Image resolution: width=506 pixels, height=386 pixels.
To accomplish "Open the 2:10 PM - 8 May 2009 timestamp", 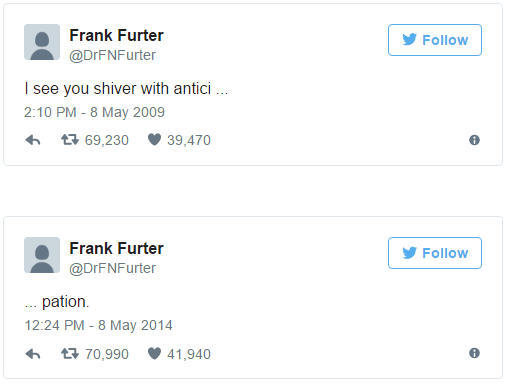I will pyautogui.click(x=94, y=112).
